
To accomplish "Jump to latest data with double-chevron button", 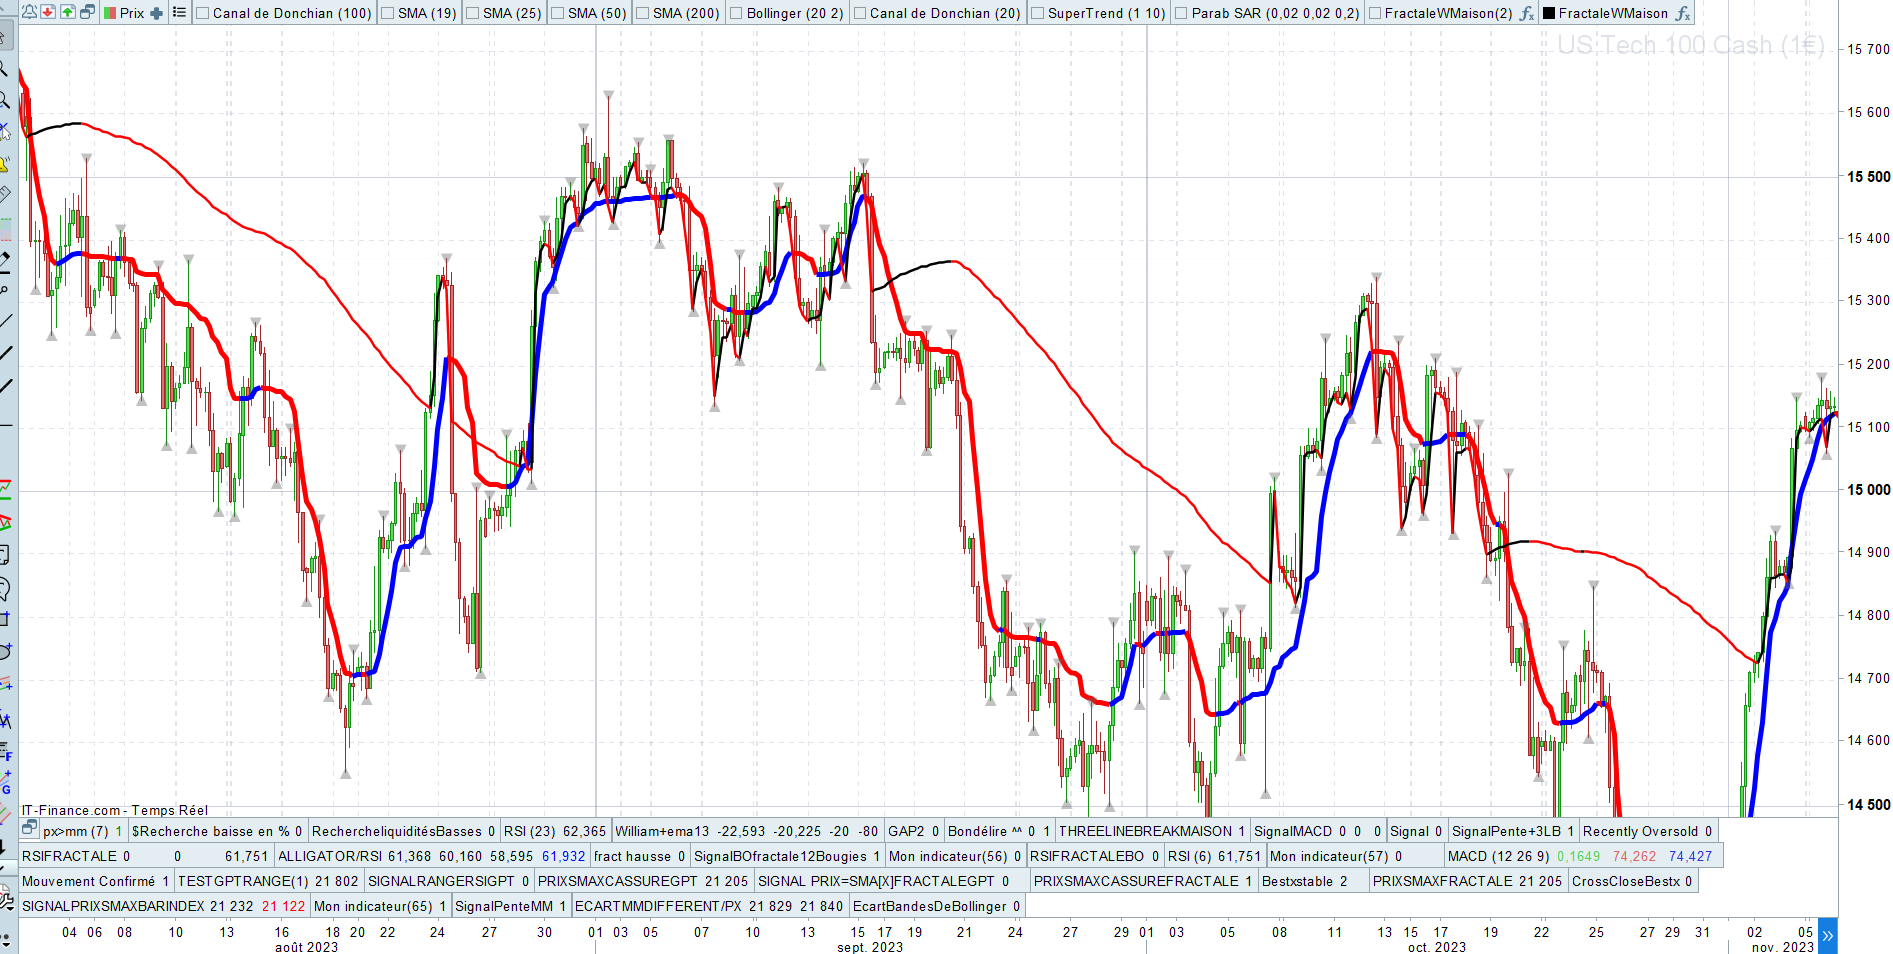I will pos(1828,936).
